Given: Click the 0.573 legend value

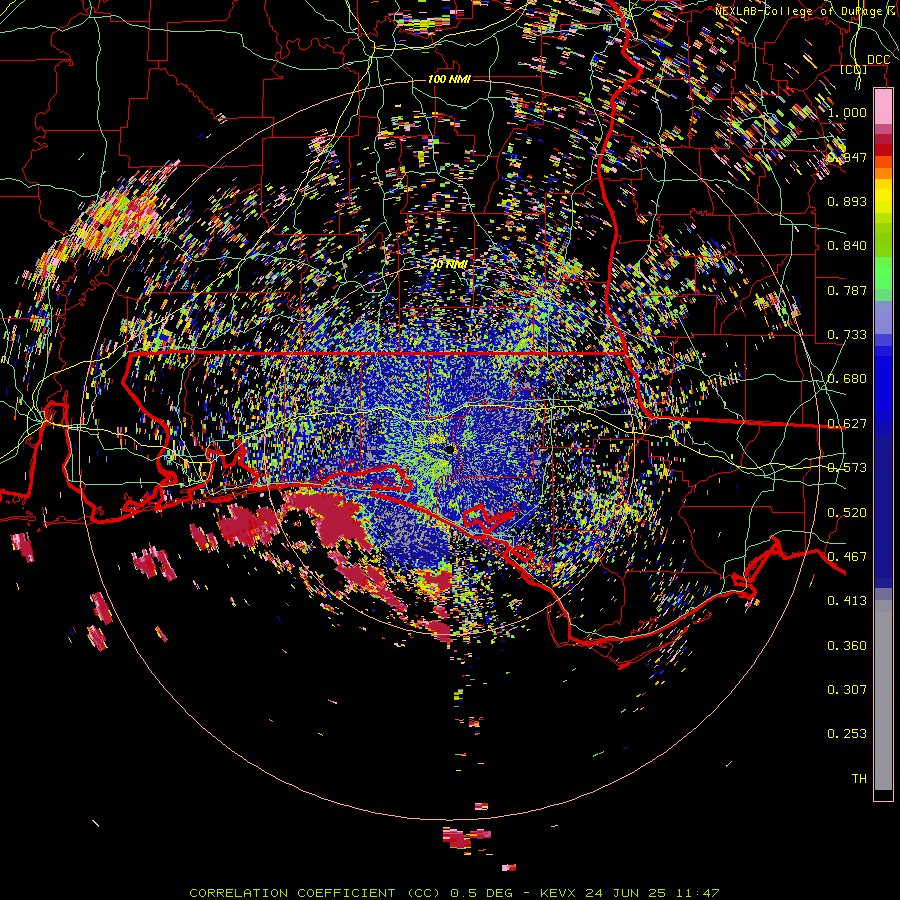Looking at the screenshot, I should (x=847, y=468).
